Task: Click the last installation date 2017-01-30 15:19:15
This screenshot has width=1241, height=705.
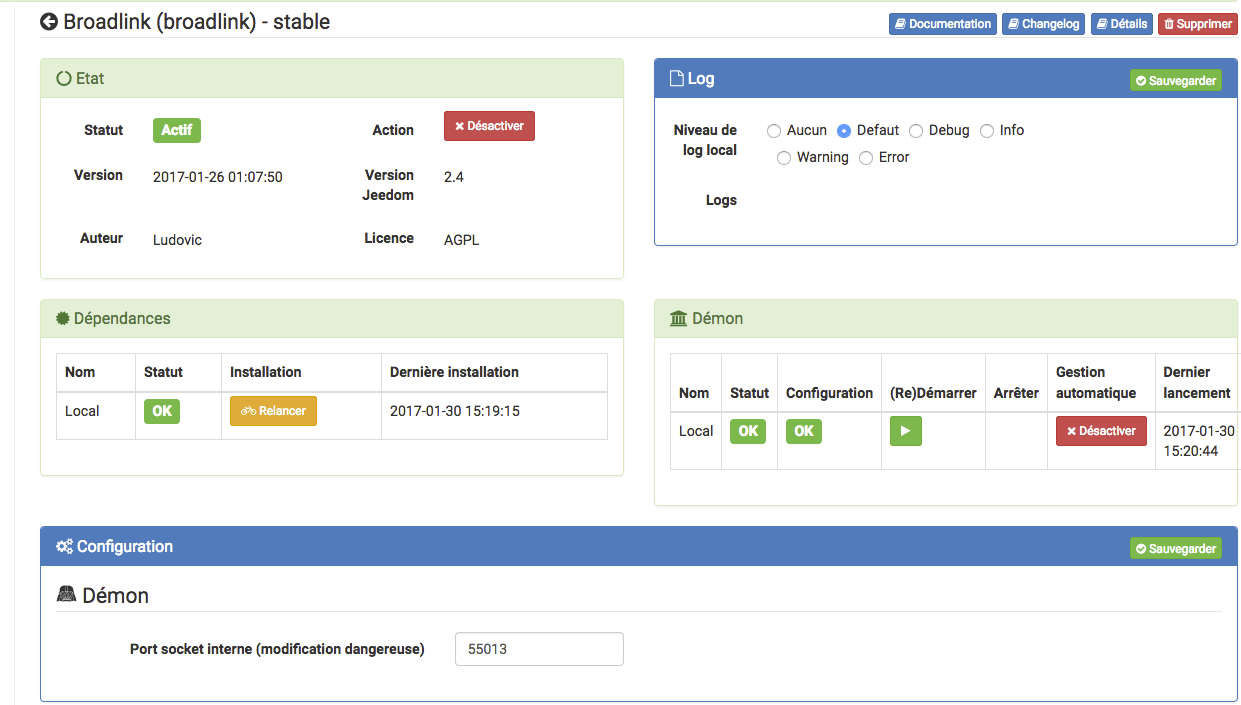Action: 455,411
